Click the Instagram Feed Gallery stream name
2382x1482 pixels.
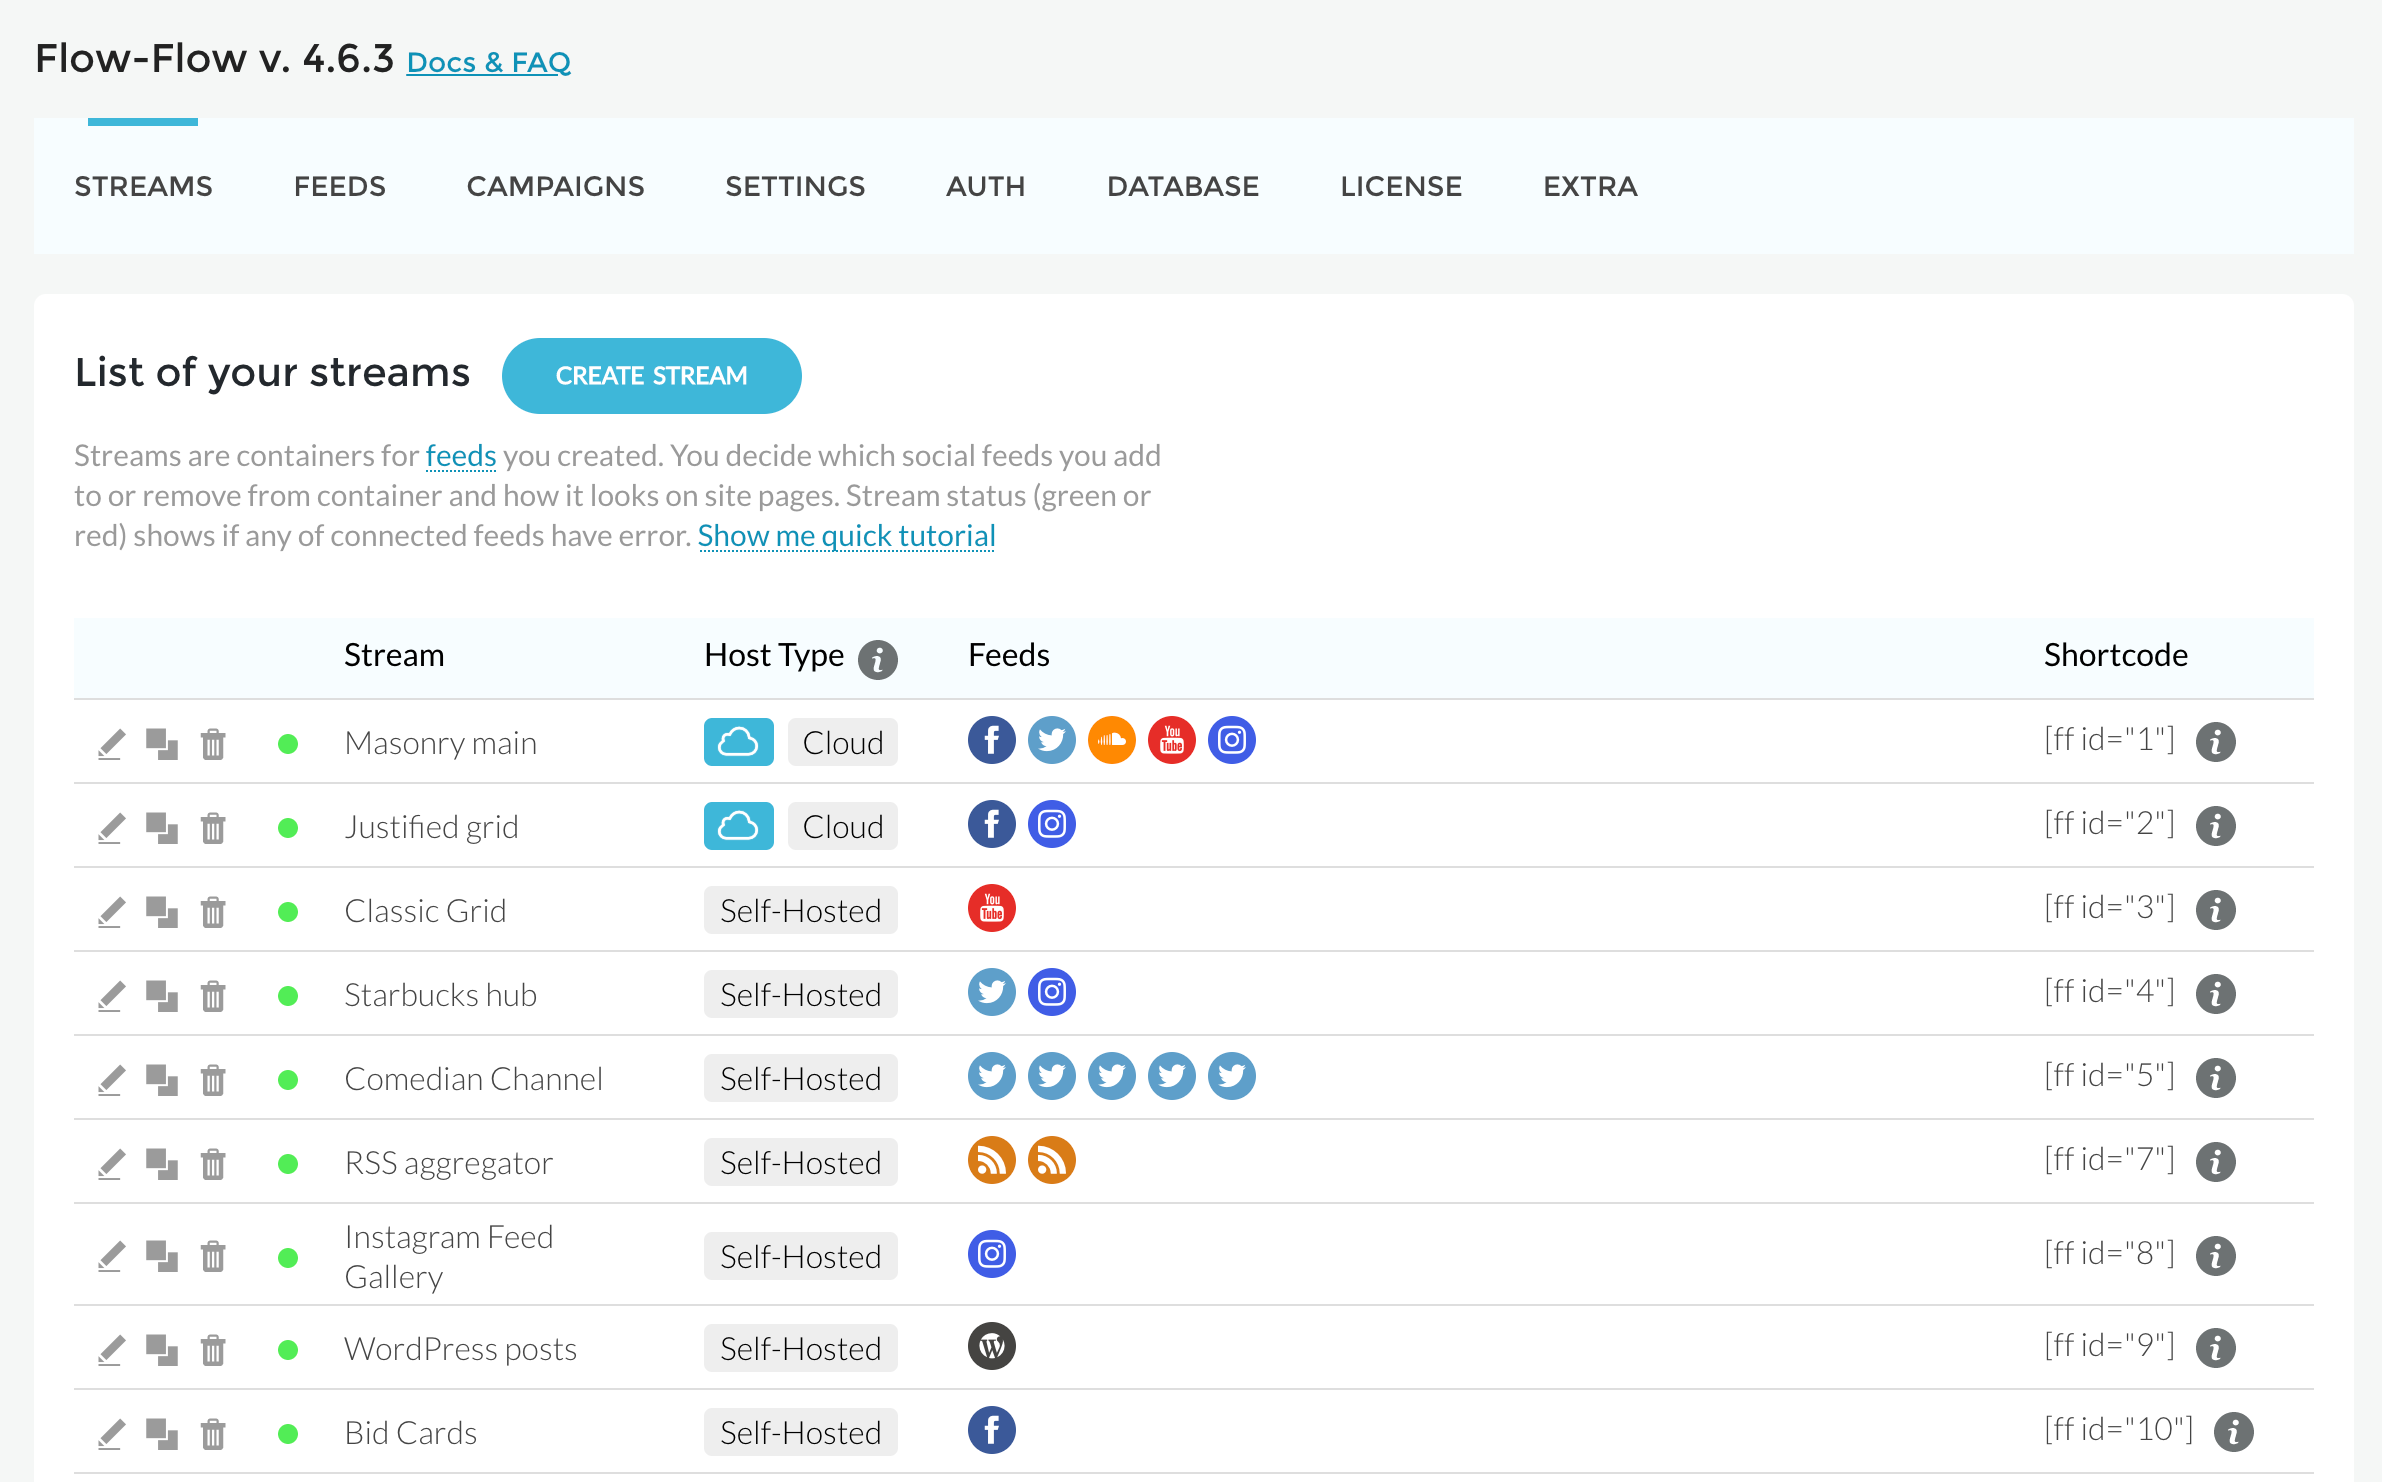coord(448,1257)
